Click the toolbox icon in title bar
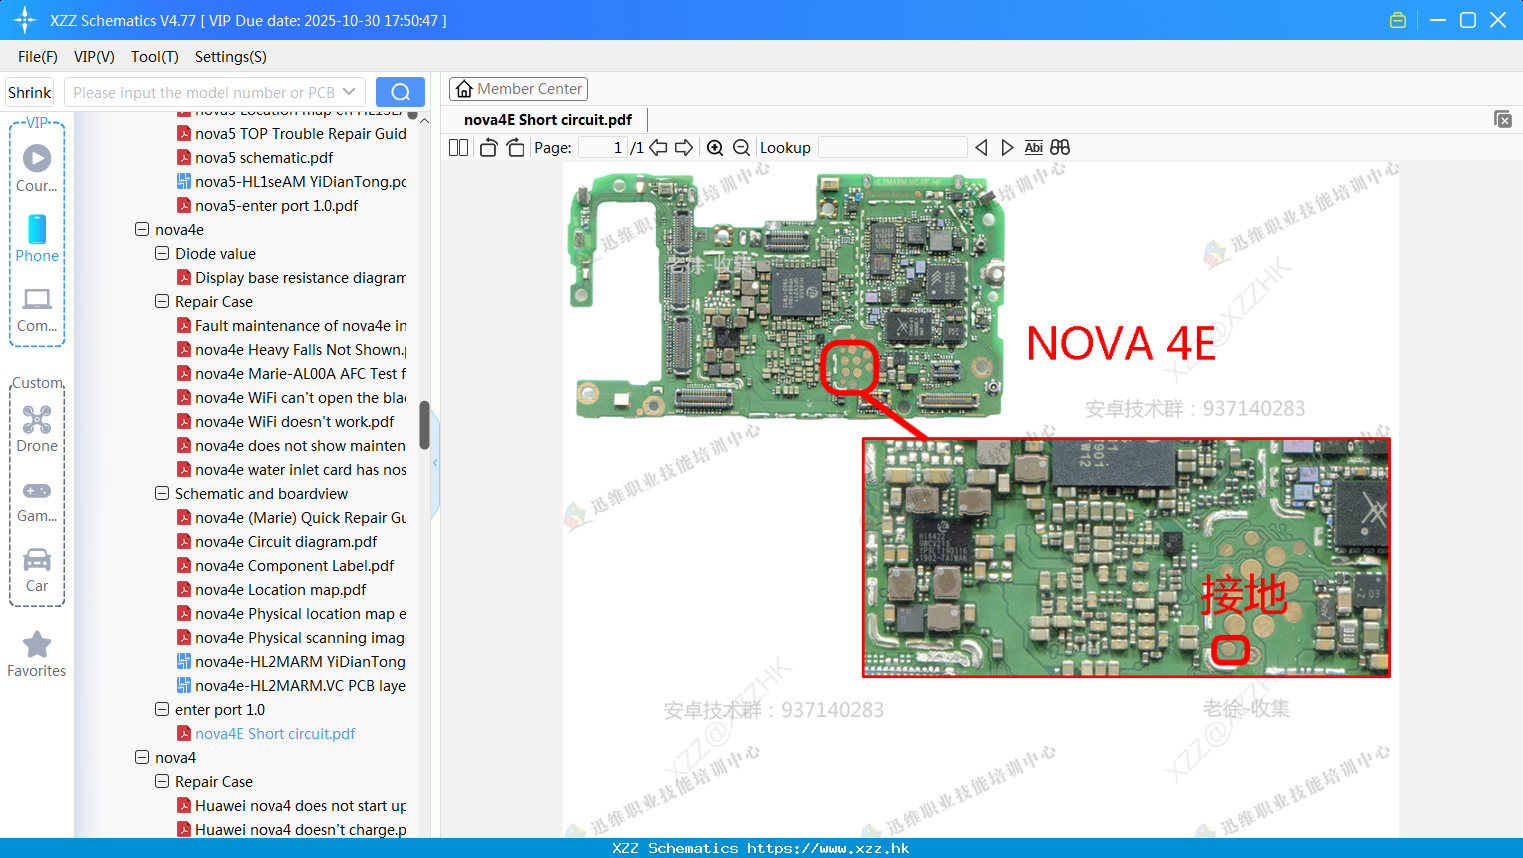Screen dimensions: 1523x858 point(1398,20)
